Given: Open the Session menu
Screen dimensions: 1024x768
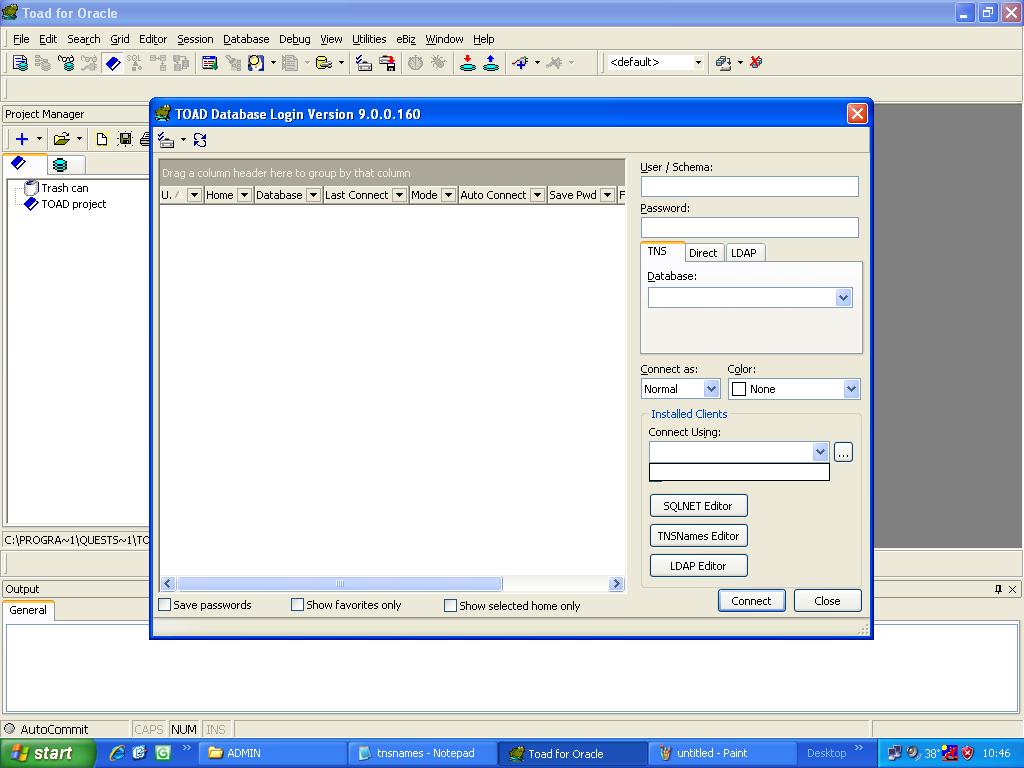Looking at the screenshot, I should (195, 39).
